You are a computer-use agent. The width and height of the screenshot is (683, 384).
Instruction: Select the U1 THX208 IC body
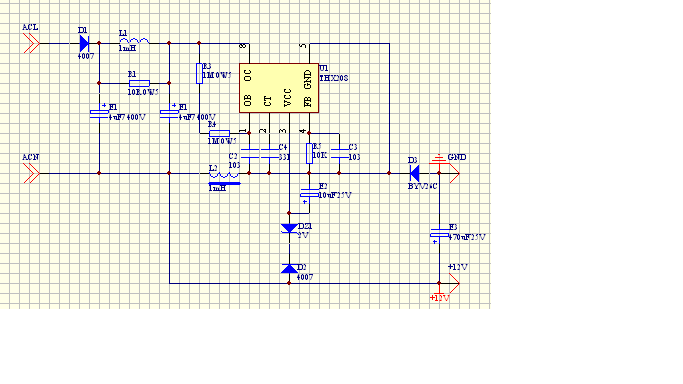point(279,88)
